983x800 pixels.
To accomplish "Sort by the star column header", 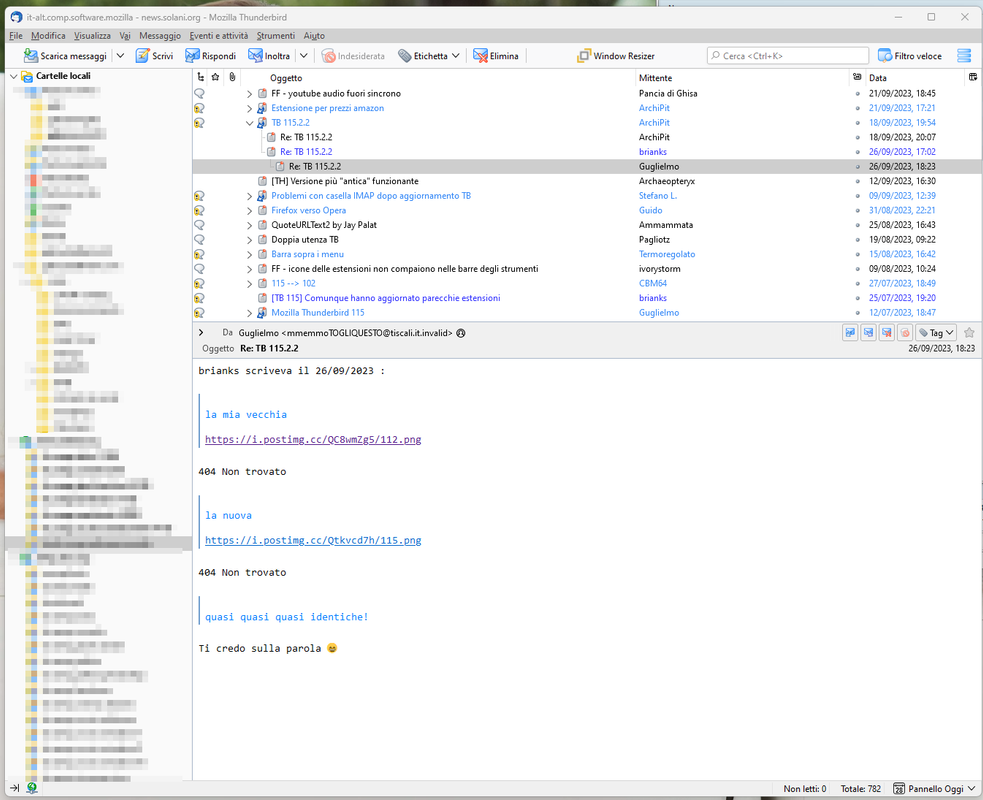I will (x=216, y=77).
